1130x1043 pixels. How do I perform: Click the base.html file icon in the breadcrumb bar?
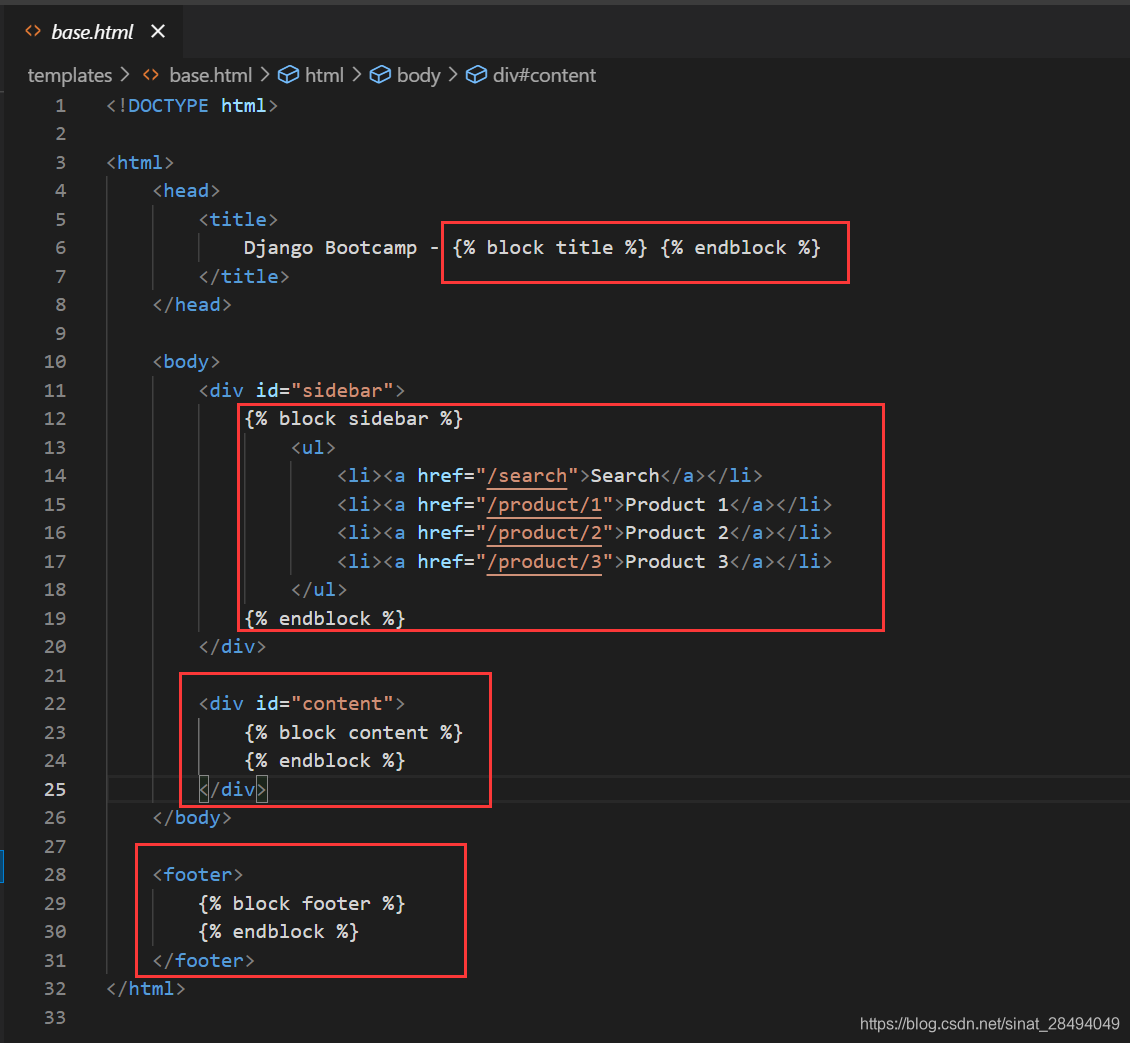pyautogui.click(x=149, y=75)
